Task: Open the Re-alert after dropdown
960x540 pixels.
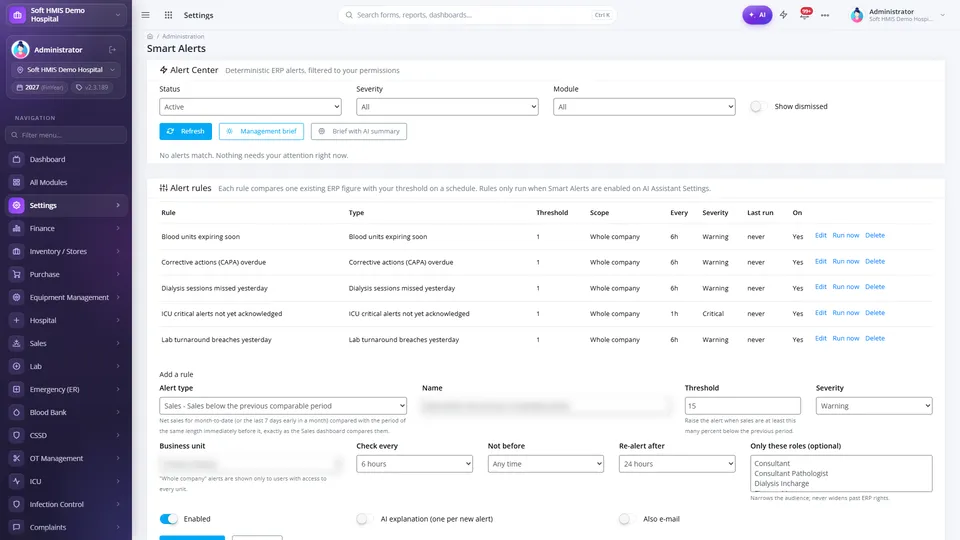Action: pos(677,463)
